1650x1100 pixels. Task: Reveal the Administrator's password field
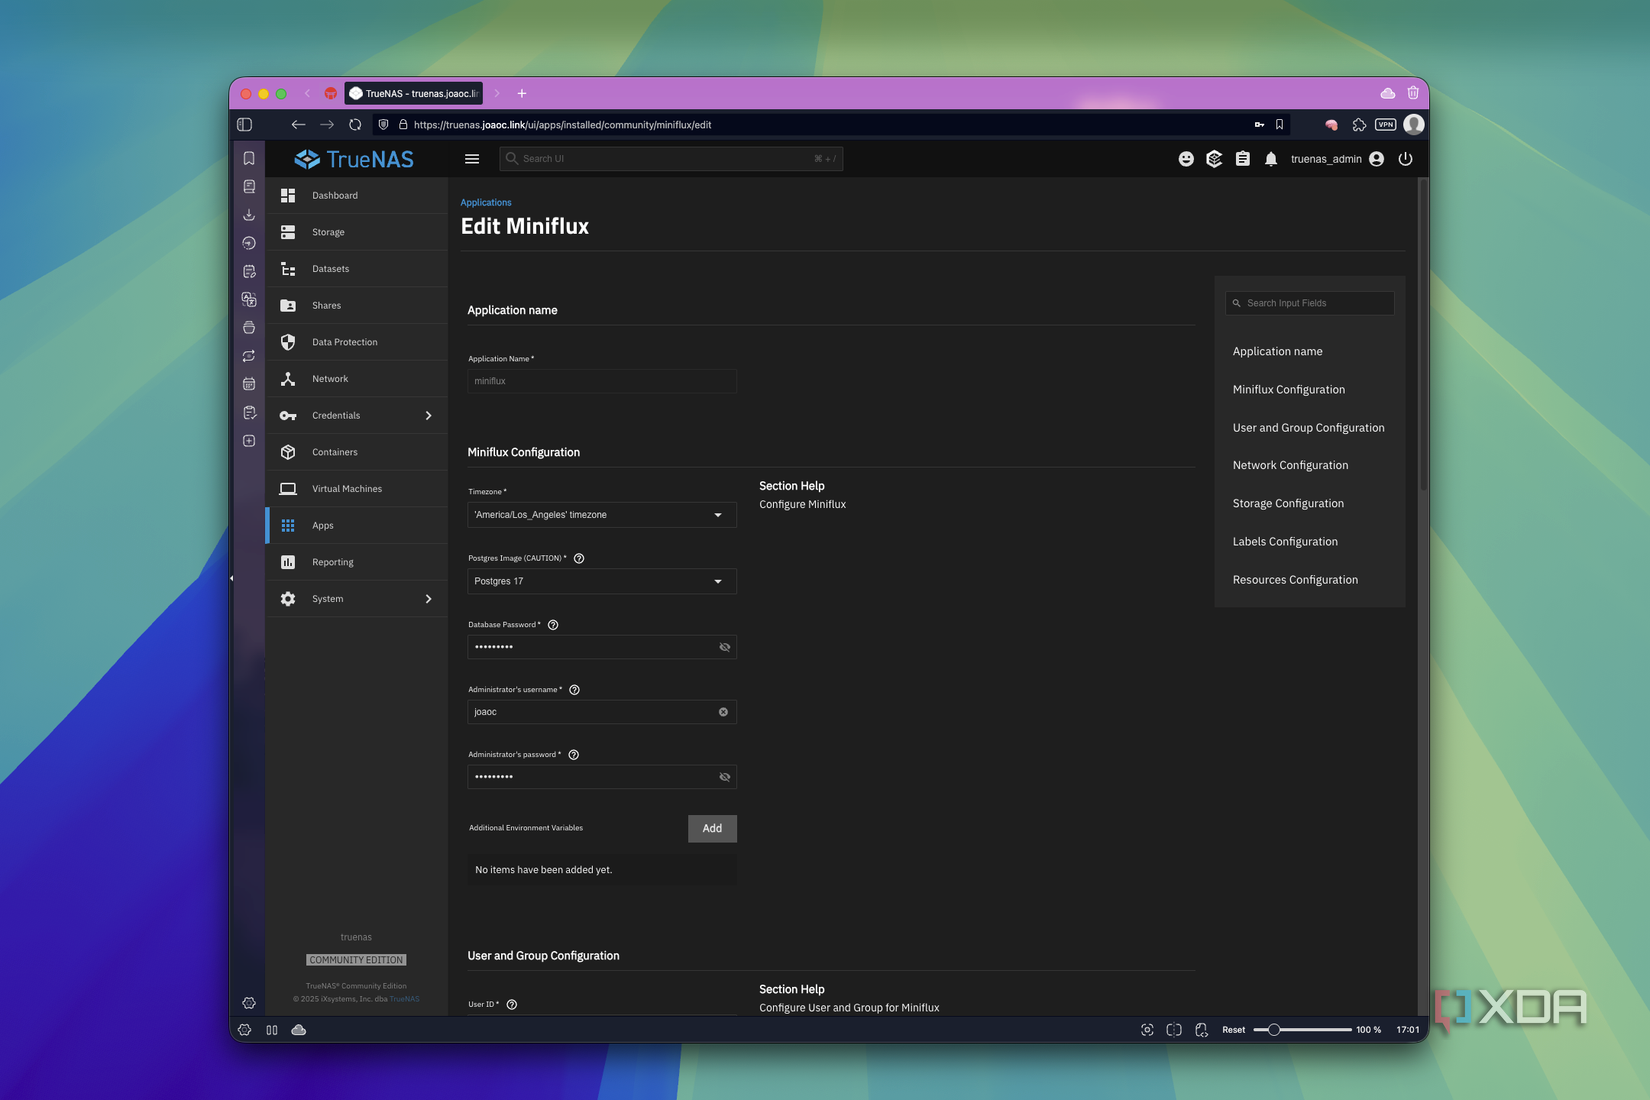pos(724,776)
